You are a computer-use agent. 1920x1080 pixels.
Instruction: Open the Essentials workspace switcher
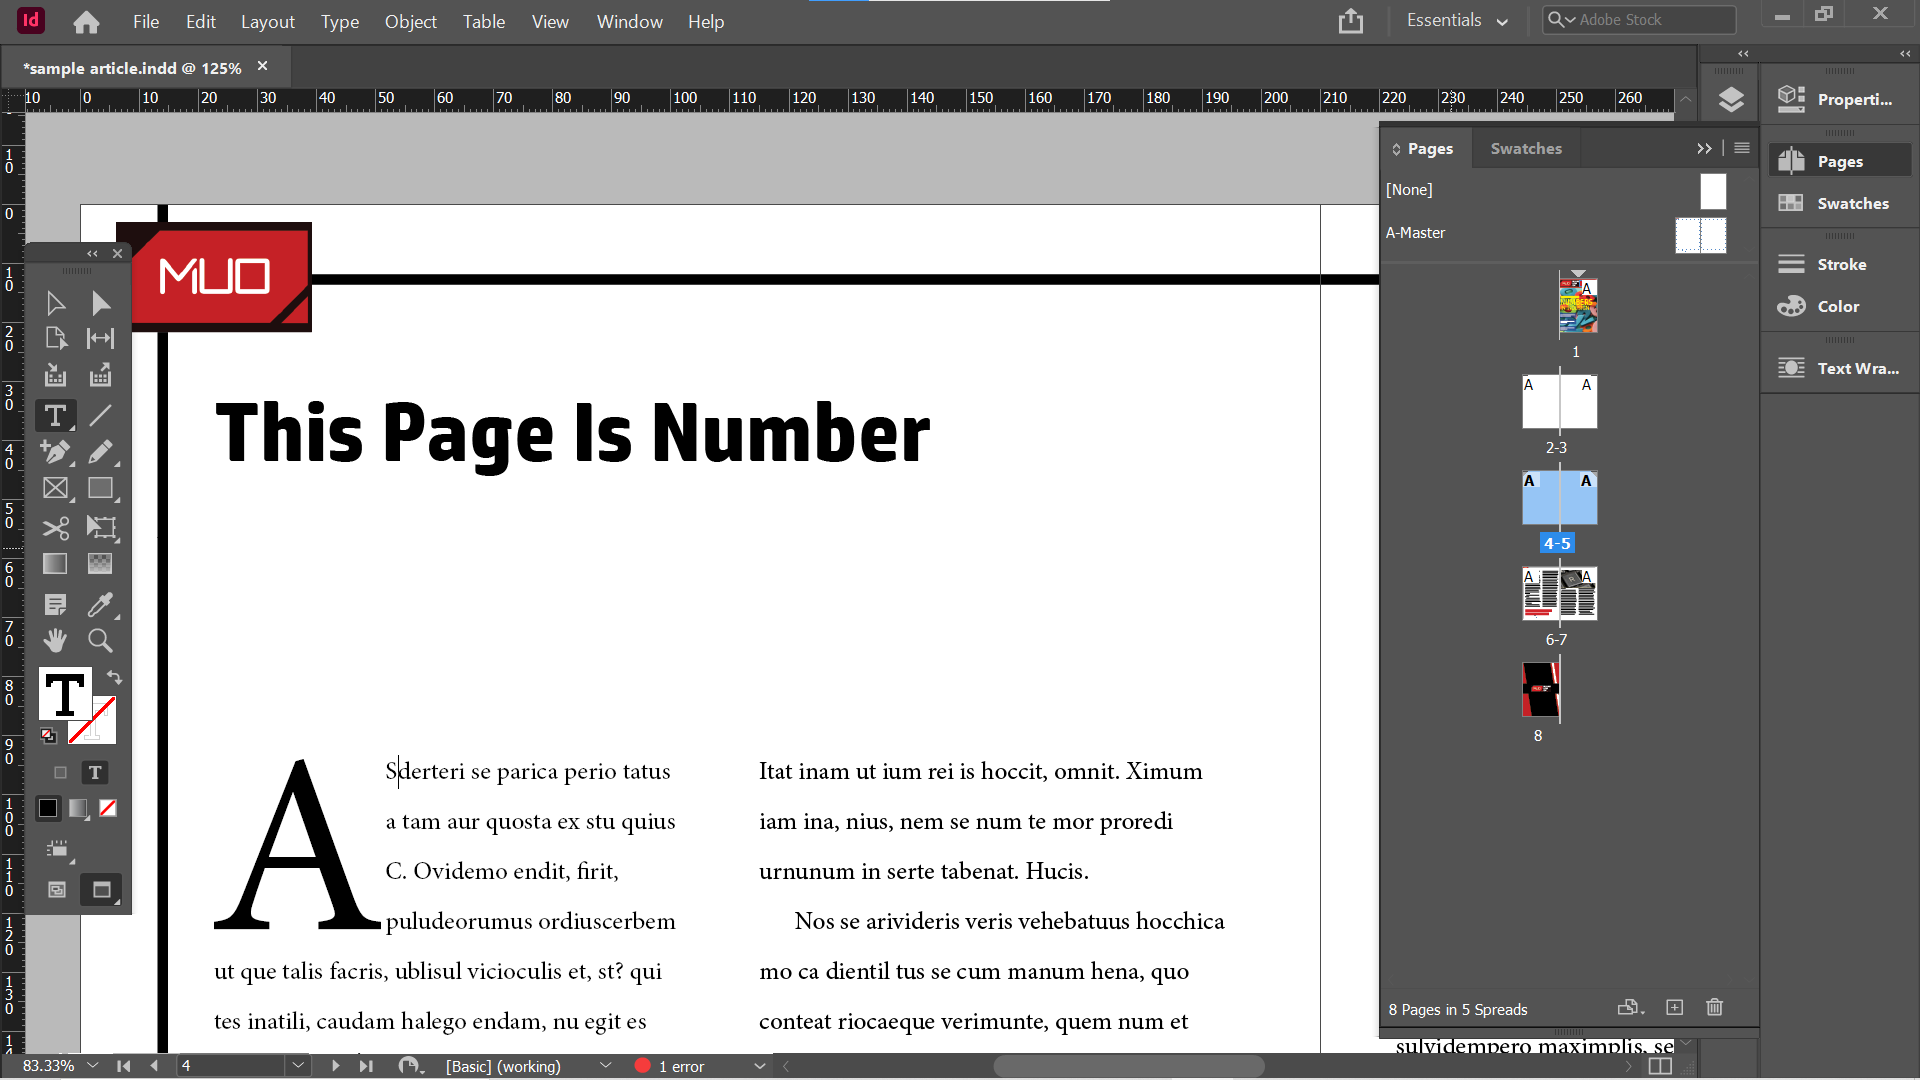[1456, 19]
